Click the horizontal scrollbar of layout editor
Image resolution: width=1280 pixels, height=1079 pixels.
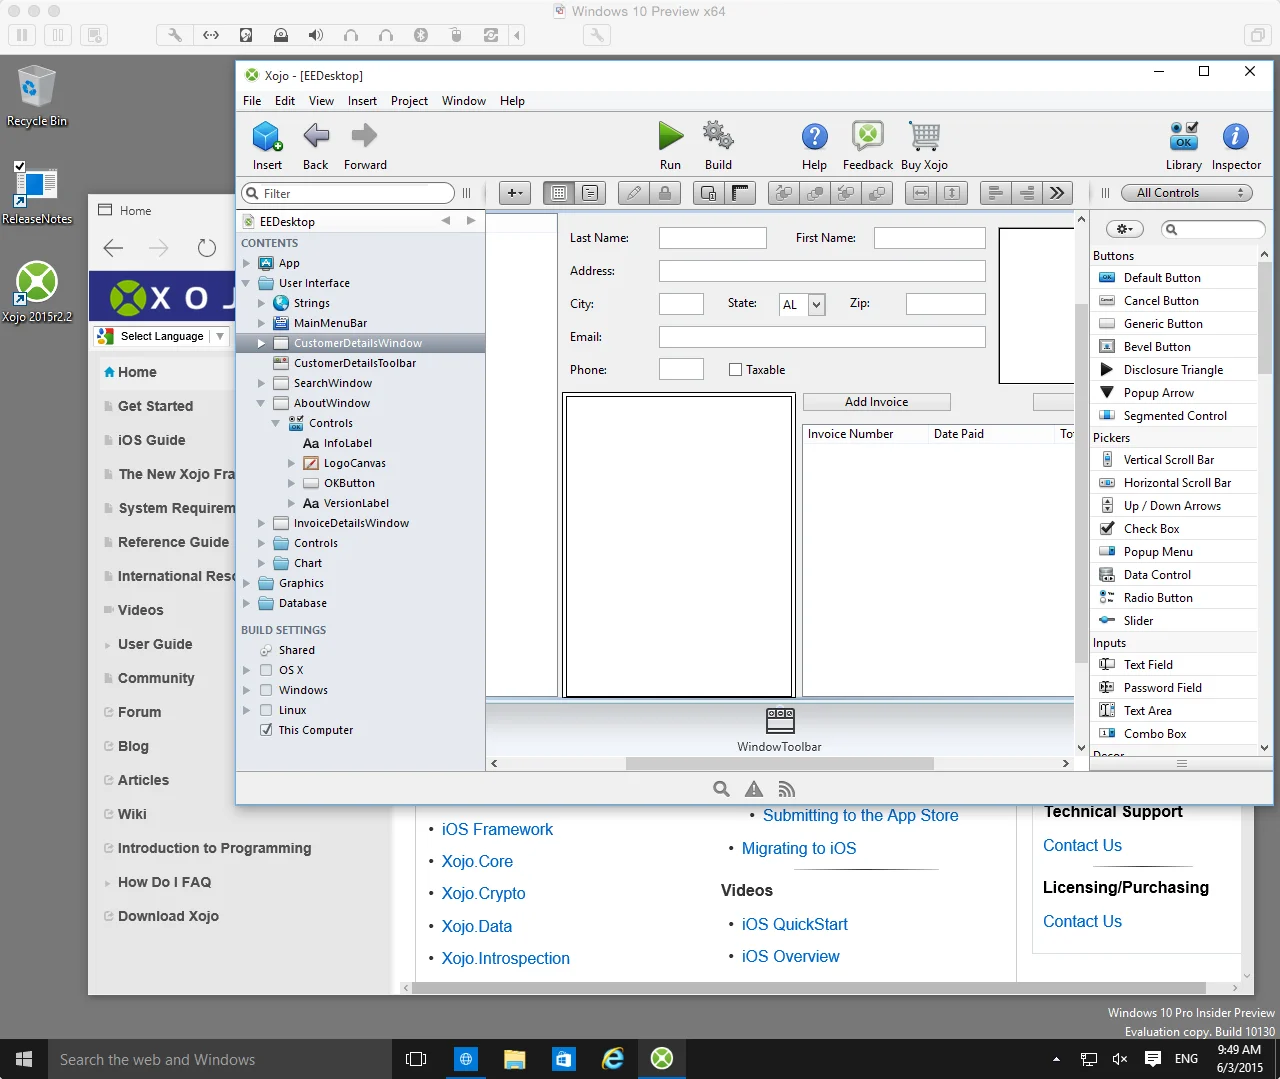point(779,763)
